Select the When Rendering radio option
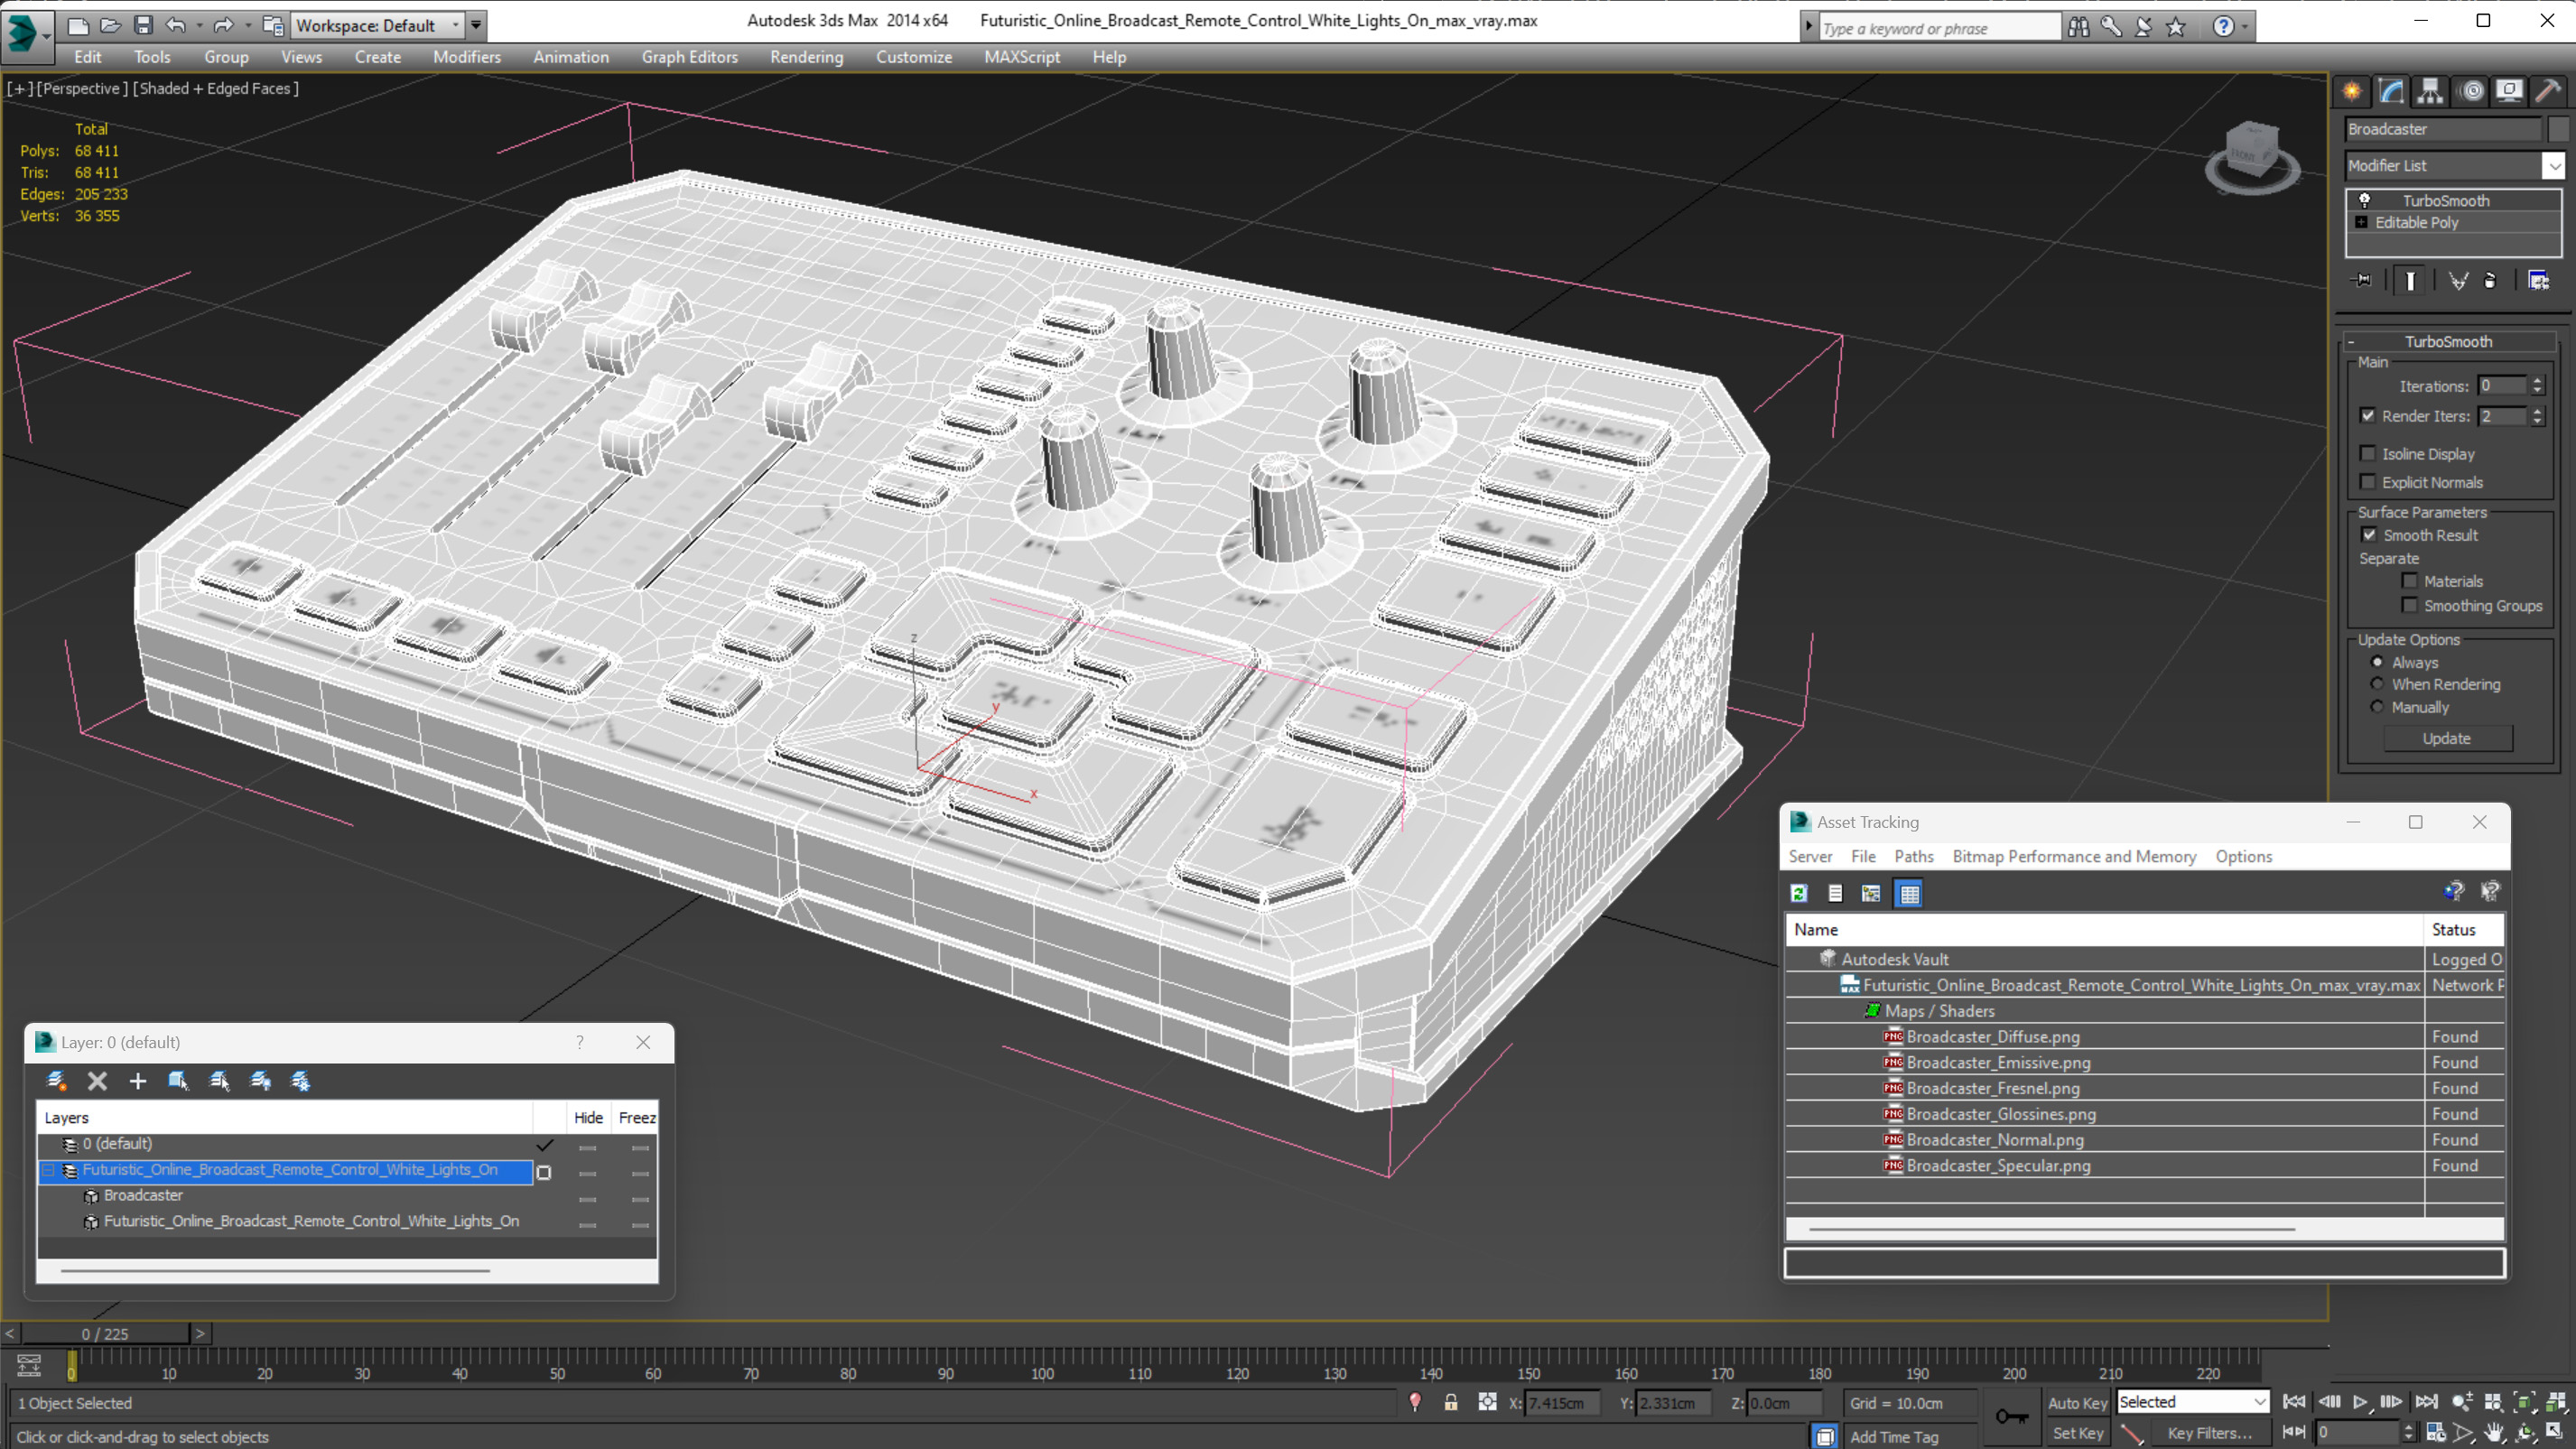 click(2377, 684)
